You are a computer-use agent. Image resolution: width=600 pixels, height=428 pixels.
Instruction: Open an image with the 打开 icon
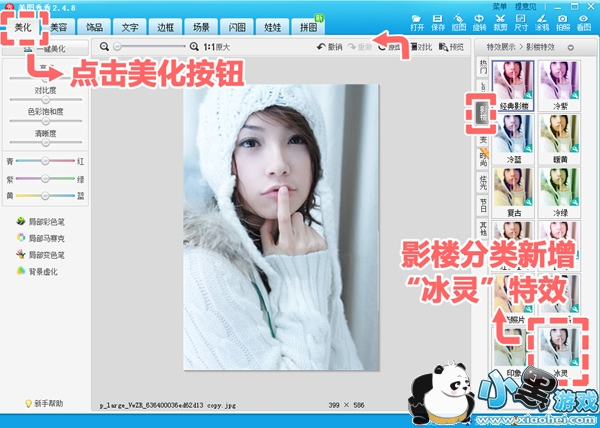coord(417,23)
